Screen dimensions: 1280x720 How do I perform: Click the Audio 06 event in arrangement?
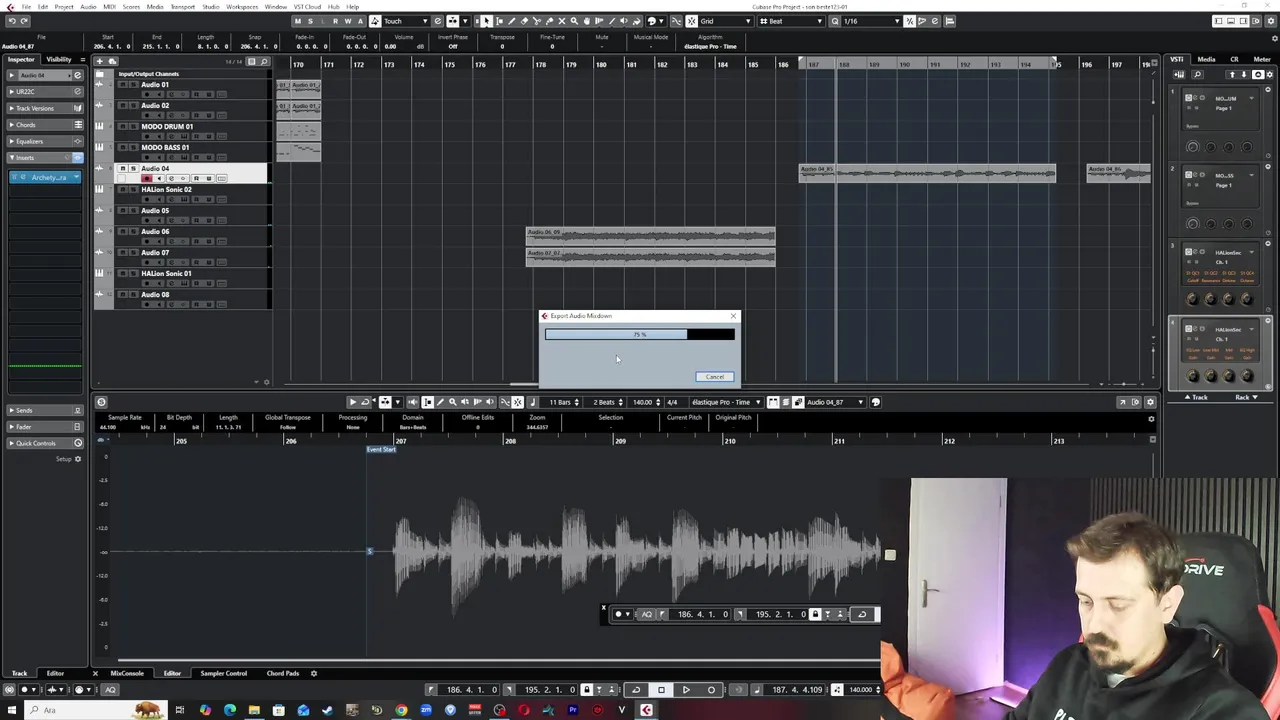[650, 236]
